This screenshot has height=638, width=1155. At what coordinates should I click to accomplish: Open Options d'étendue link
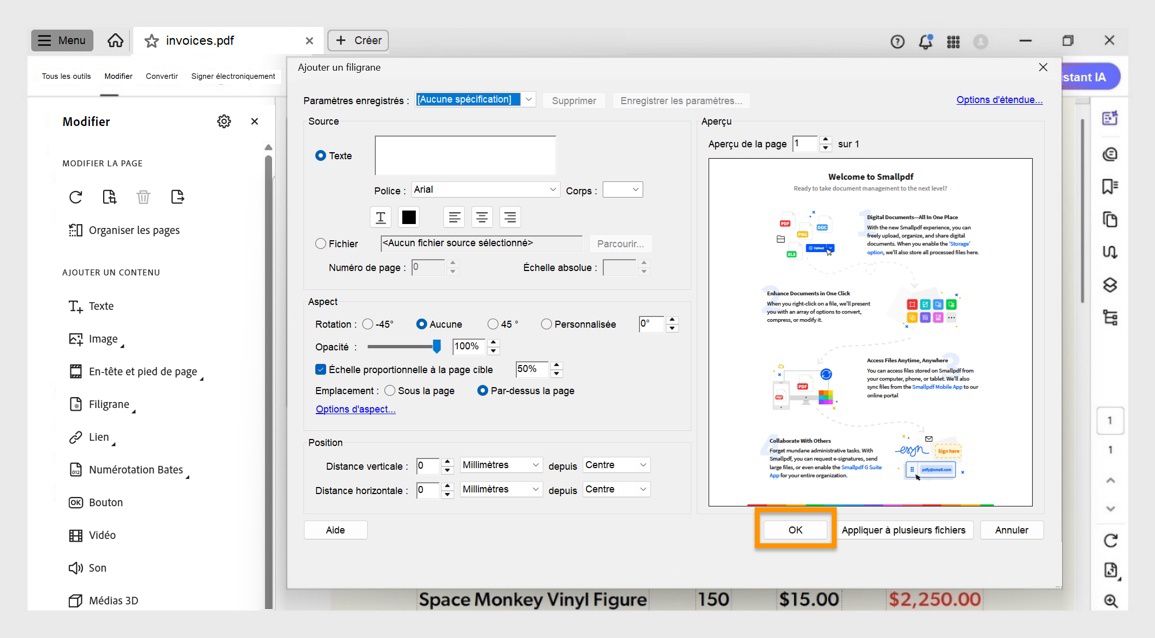[1000, 100]
